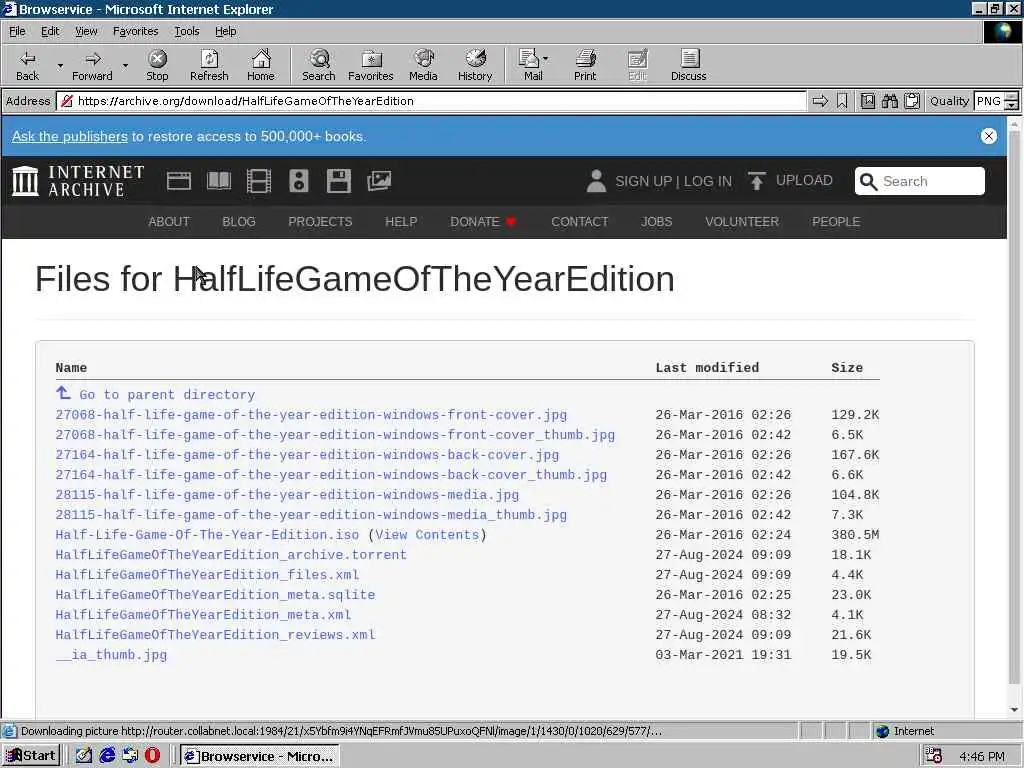Open the Audio speaker icon
1024x768 pixels.
tap(298, 181)
